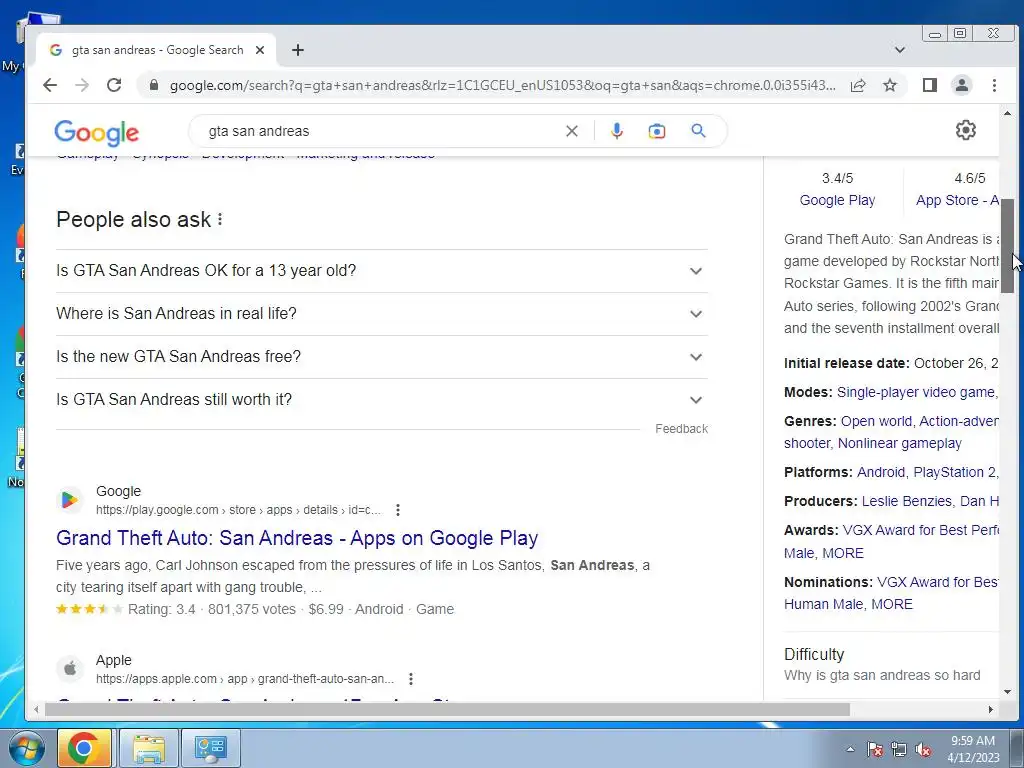Click the Google logo

[97, 133]
